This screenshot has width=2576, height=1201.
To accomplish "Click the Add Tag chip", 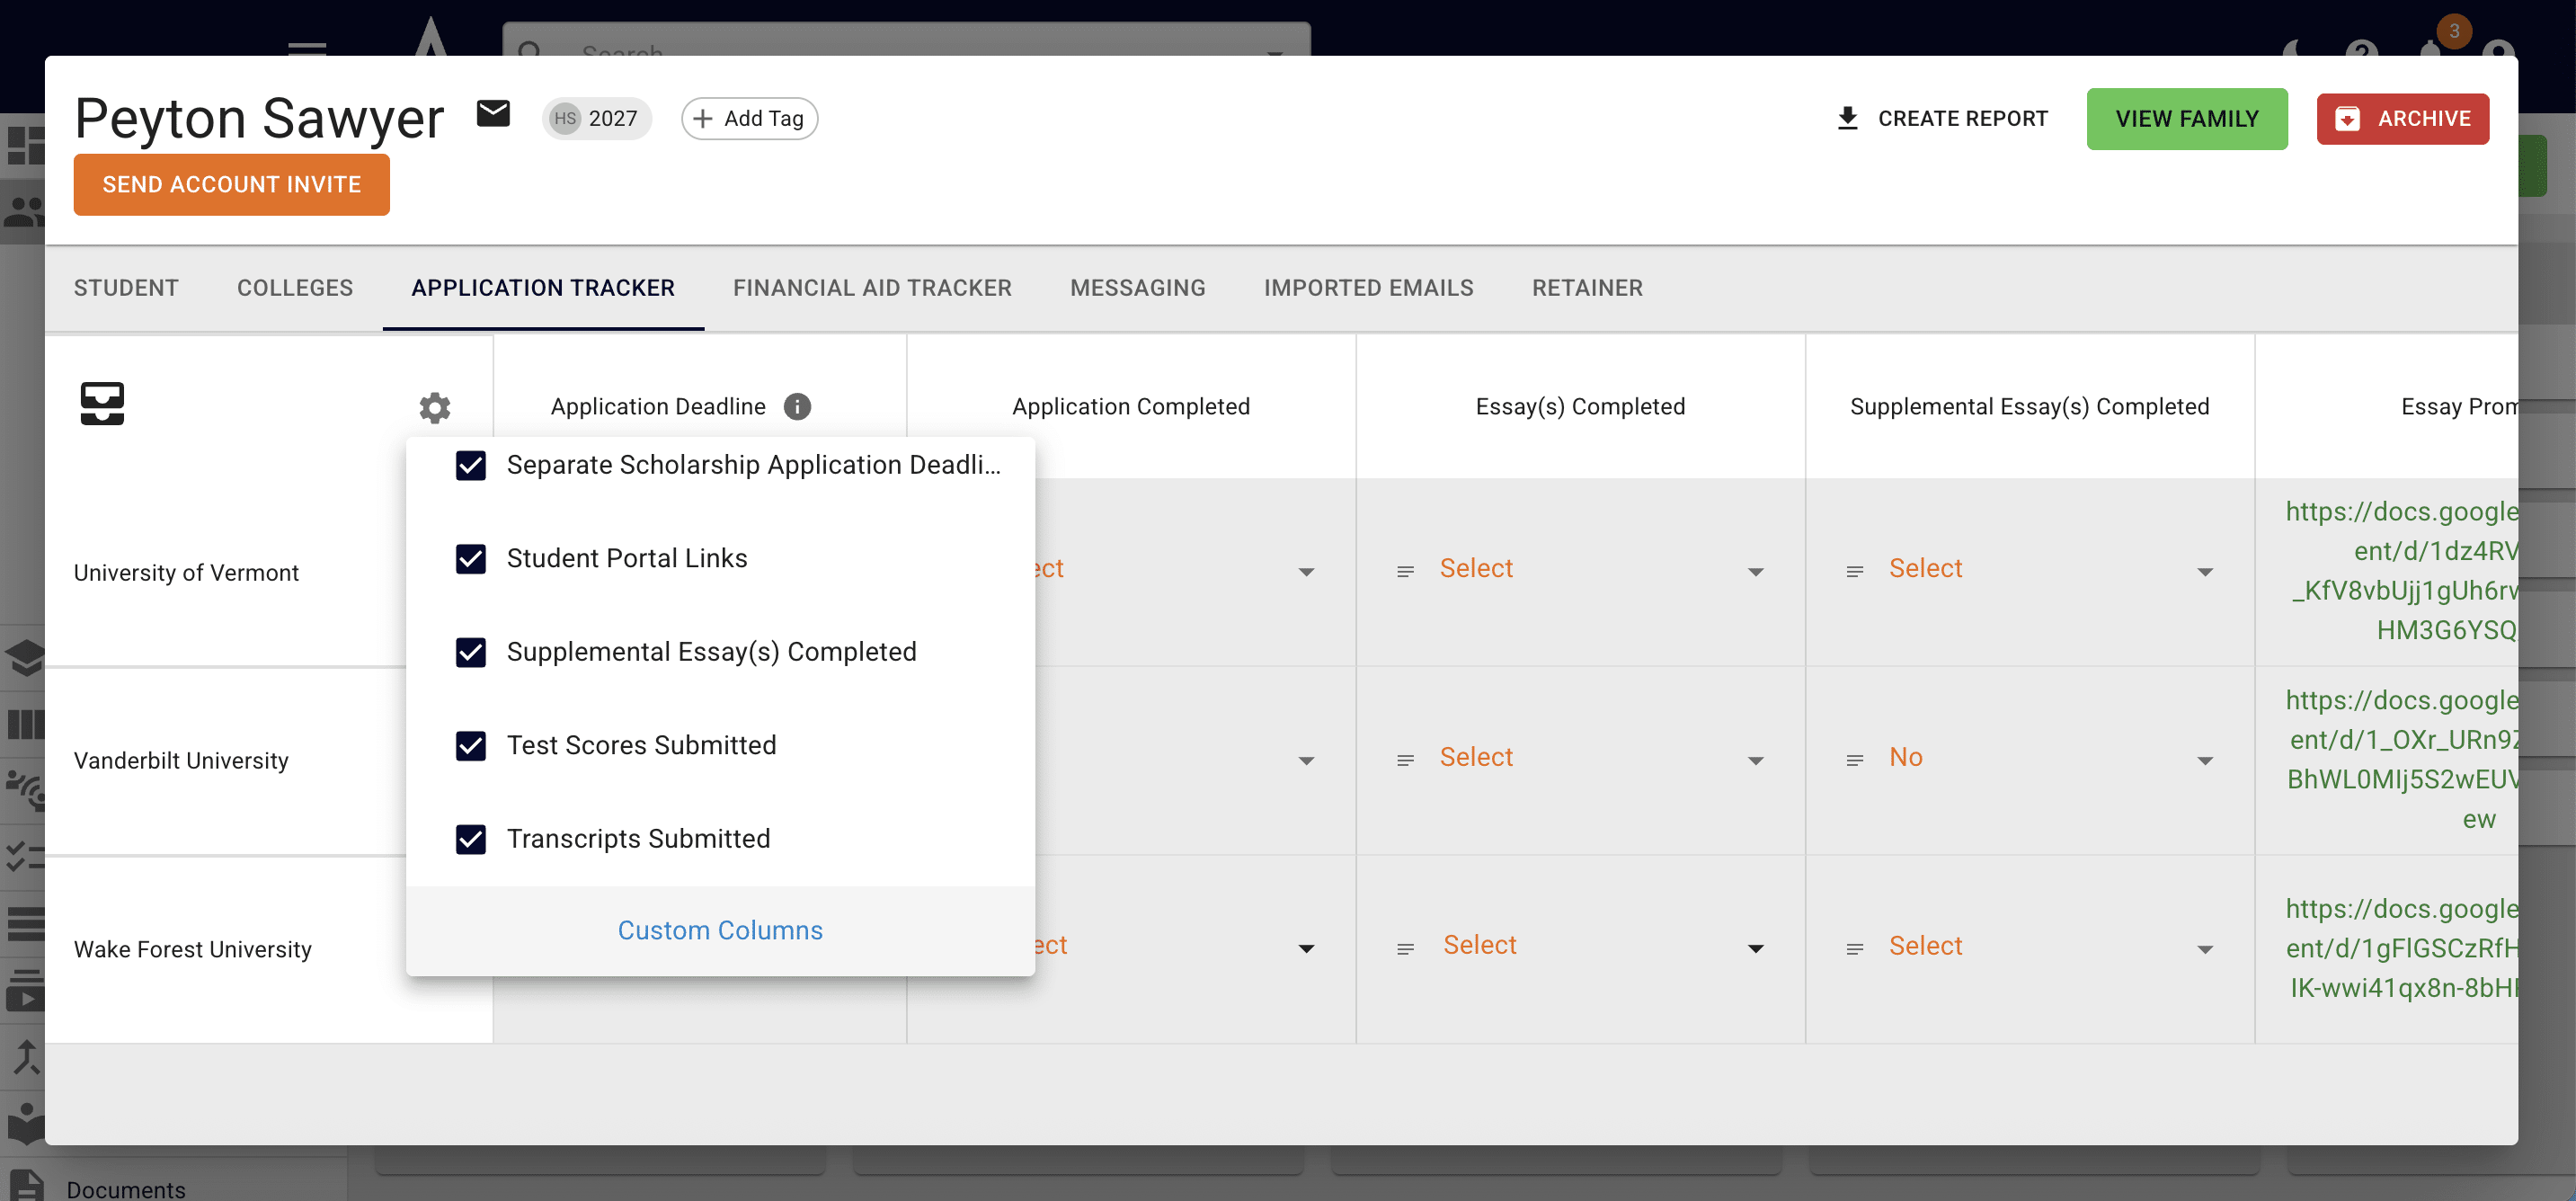I will coord(749,118).
